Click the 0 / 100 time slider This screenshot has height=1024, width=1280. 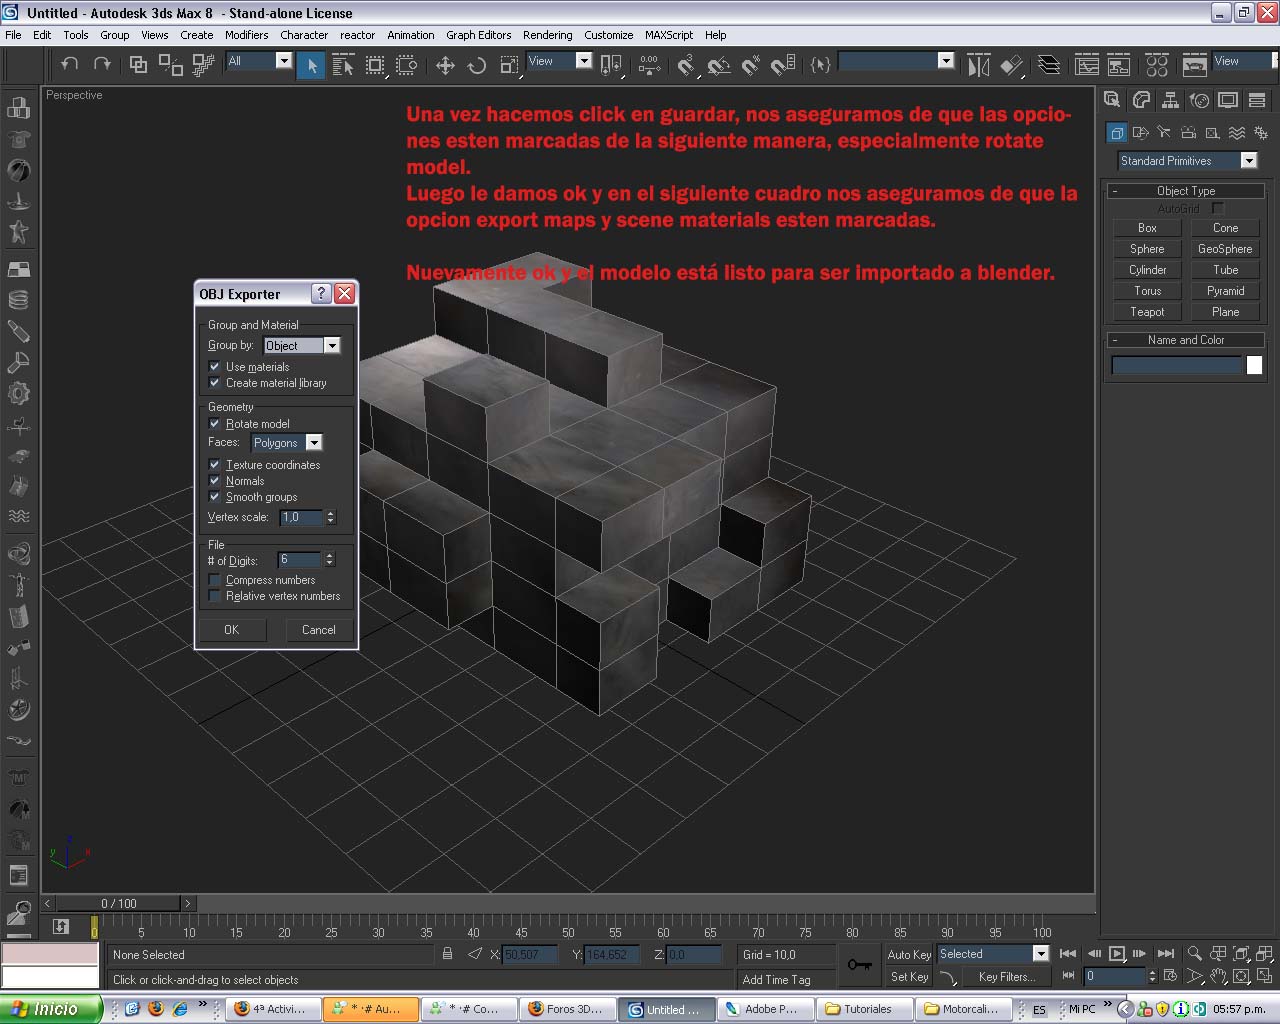pyautogui.click(x=119, y=903)
